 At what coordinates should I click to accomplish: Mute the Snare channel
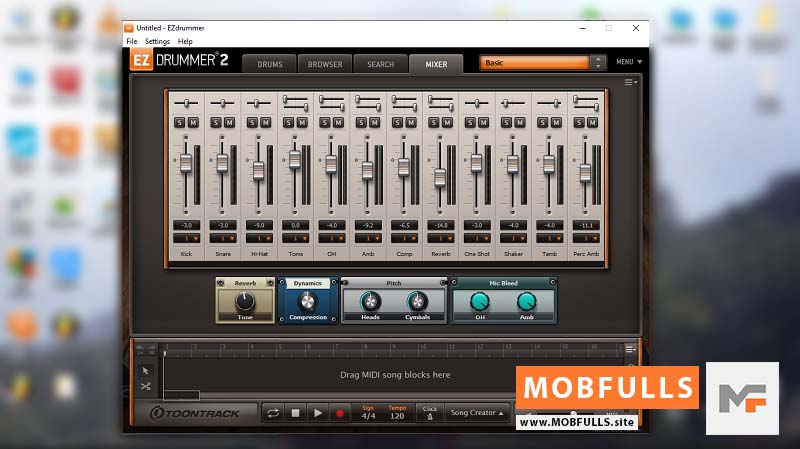click(230, 122)
